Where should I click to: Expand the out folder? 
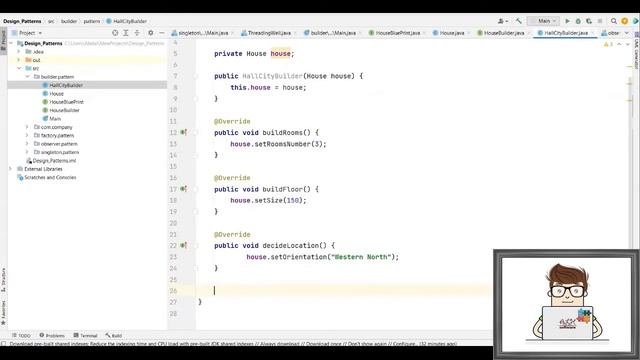19,60
